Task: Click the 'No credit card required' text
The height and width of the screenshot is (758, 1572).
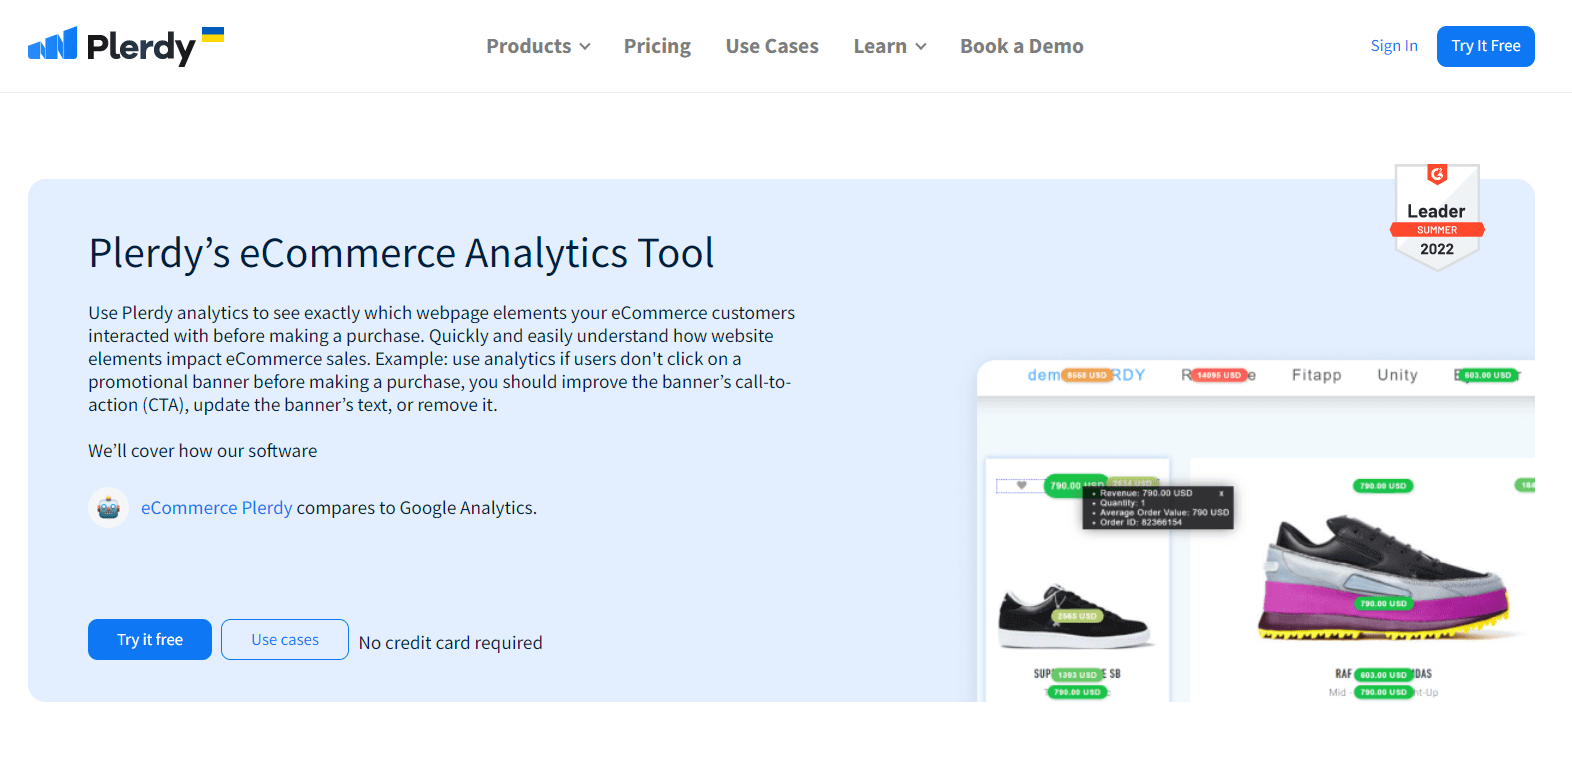Action: pos(451,643)
